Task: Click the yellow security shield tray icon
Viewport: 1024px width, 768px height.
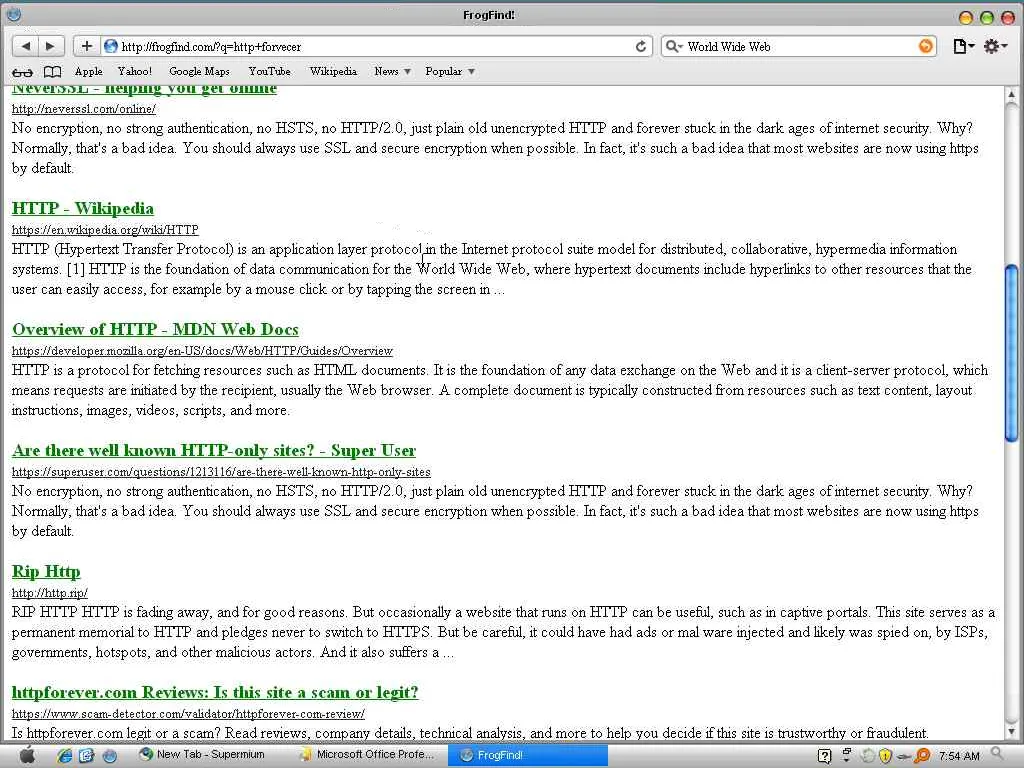Action: tap(886, 756)
